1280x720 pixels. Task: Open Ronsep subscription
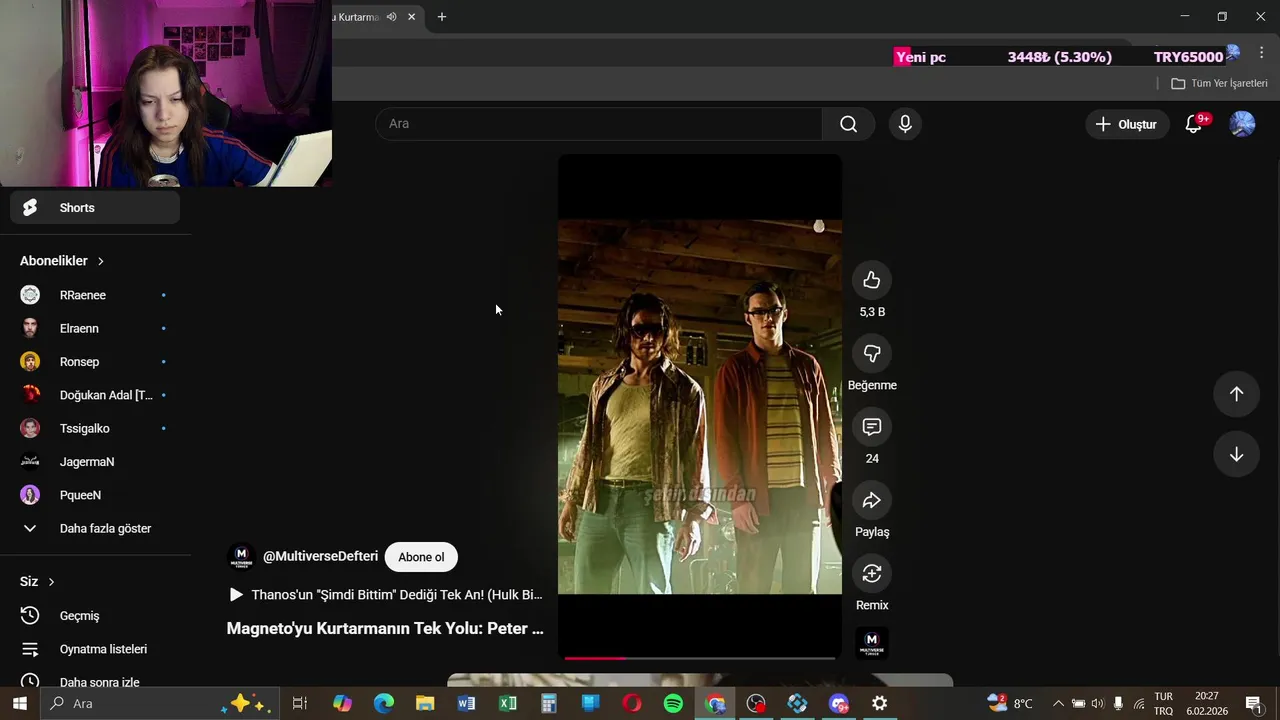click(95, 362)
